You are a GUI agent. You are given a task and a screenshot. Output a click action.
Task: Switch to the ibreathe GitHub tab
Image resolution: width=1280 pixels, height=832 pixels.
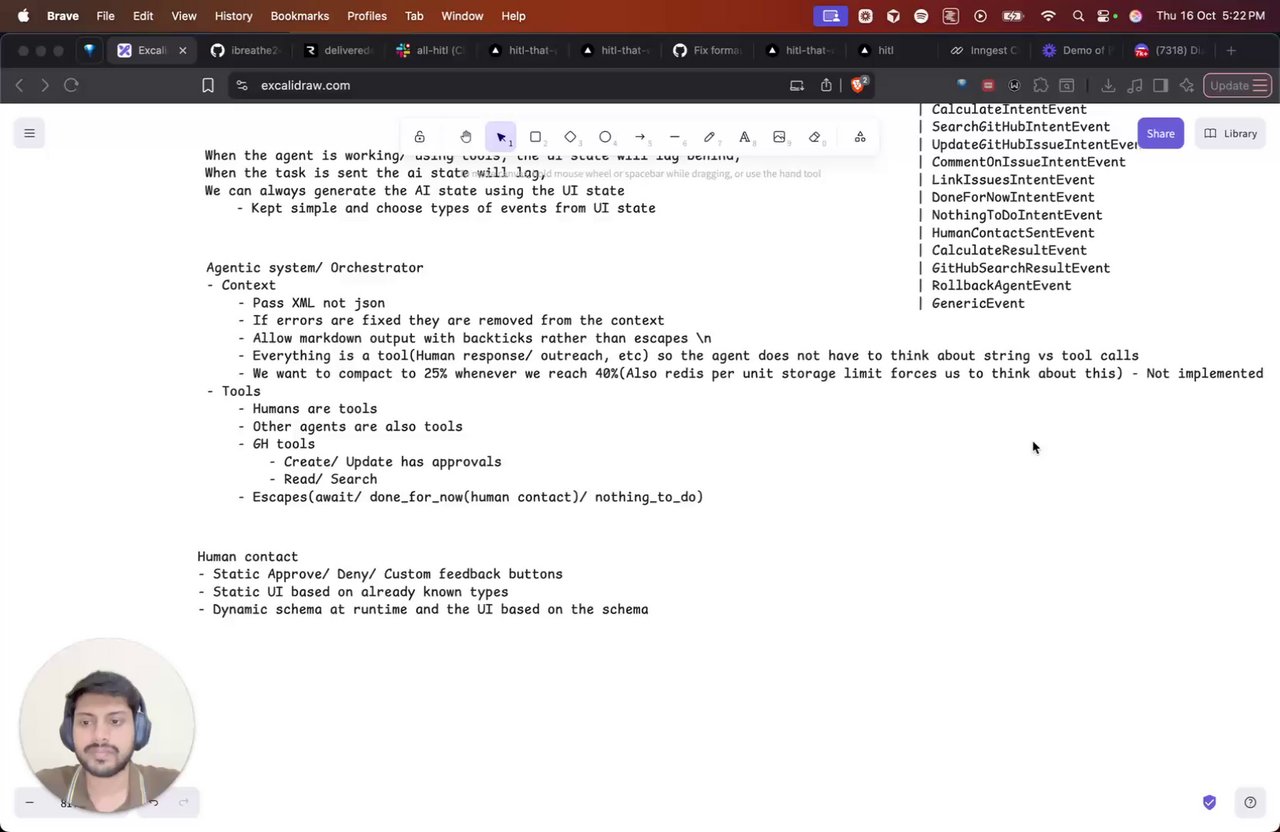[x=245, y=50]
